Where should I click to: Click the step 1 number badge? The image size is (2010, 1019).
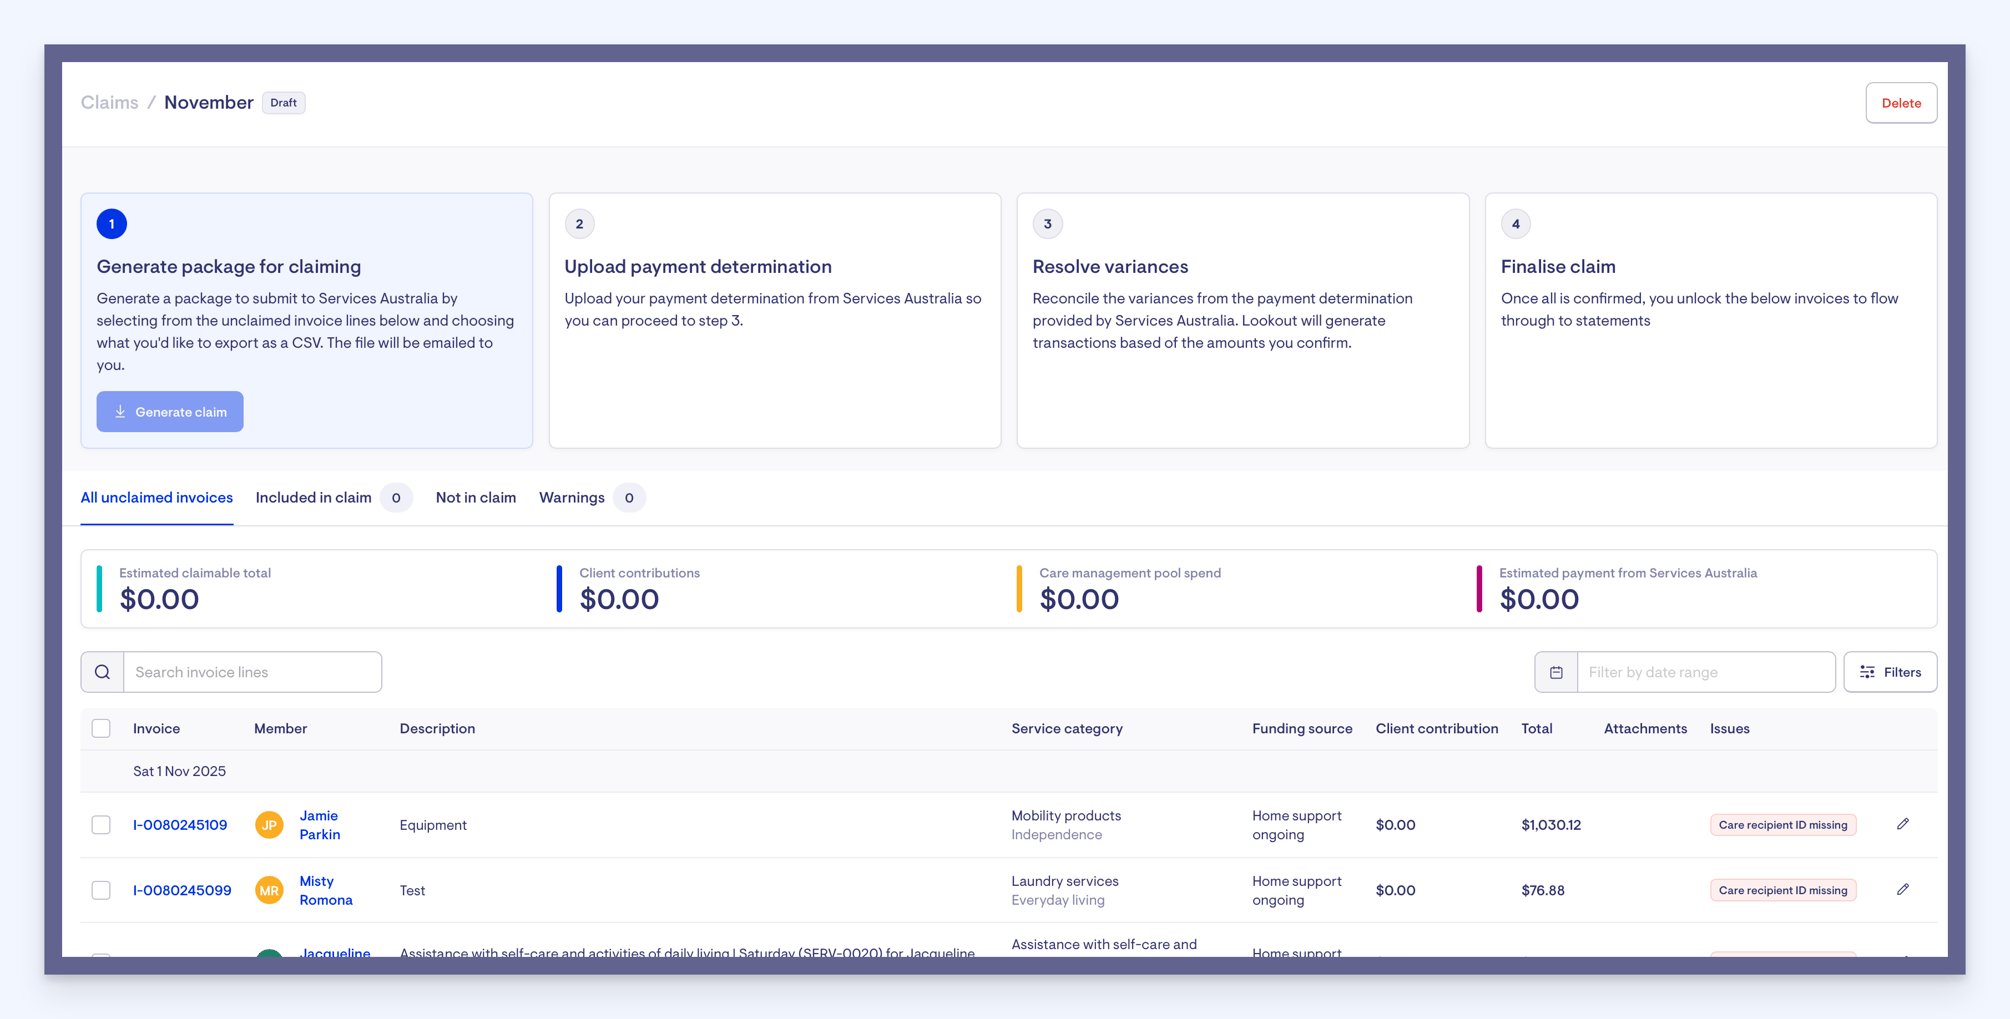click(x=112, y=224)
